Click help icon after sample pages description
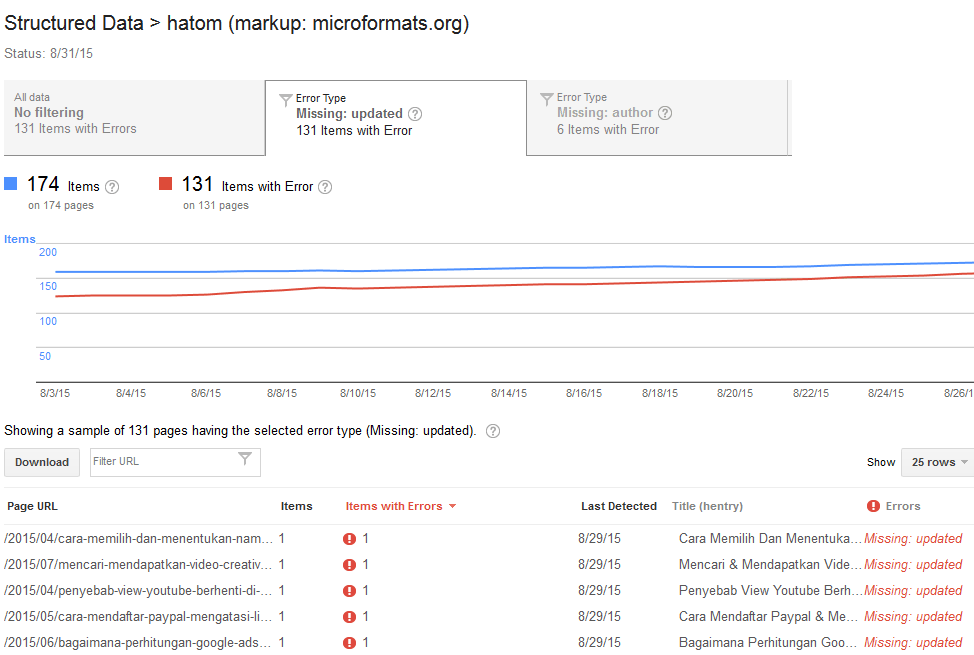The height and width of the screenshot is (655, 974). [493, 431]
